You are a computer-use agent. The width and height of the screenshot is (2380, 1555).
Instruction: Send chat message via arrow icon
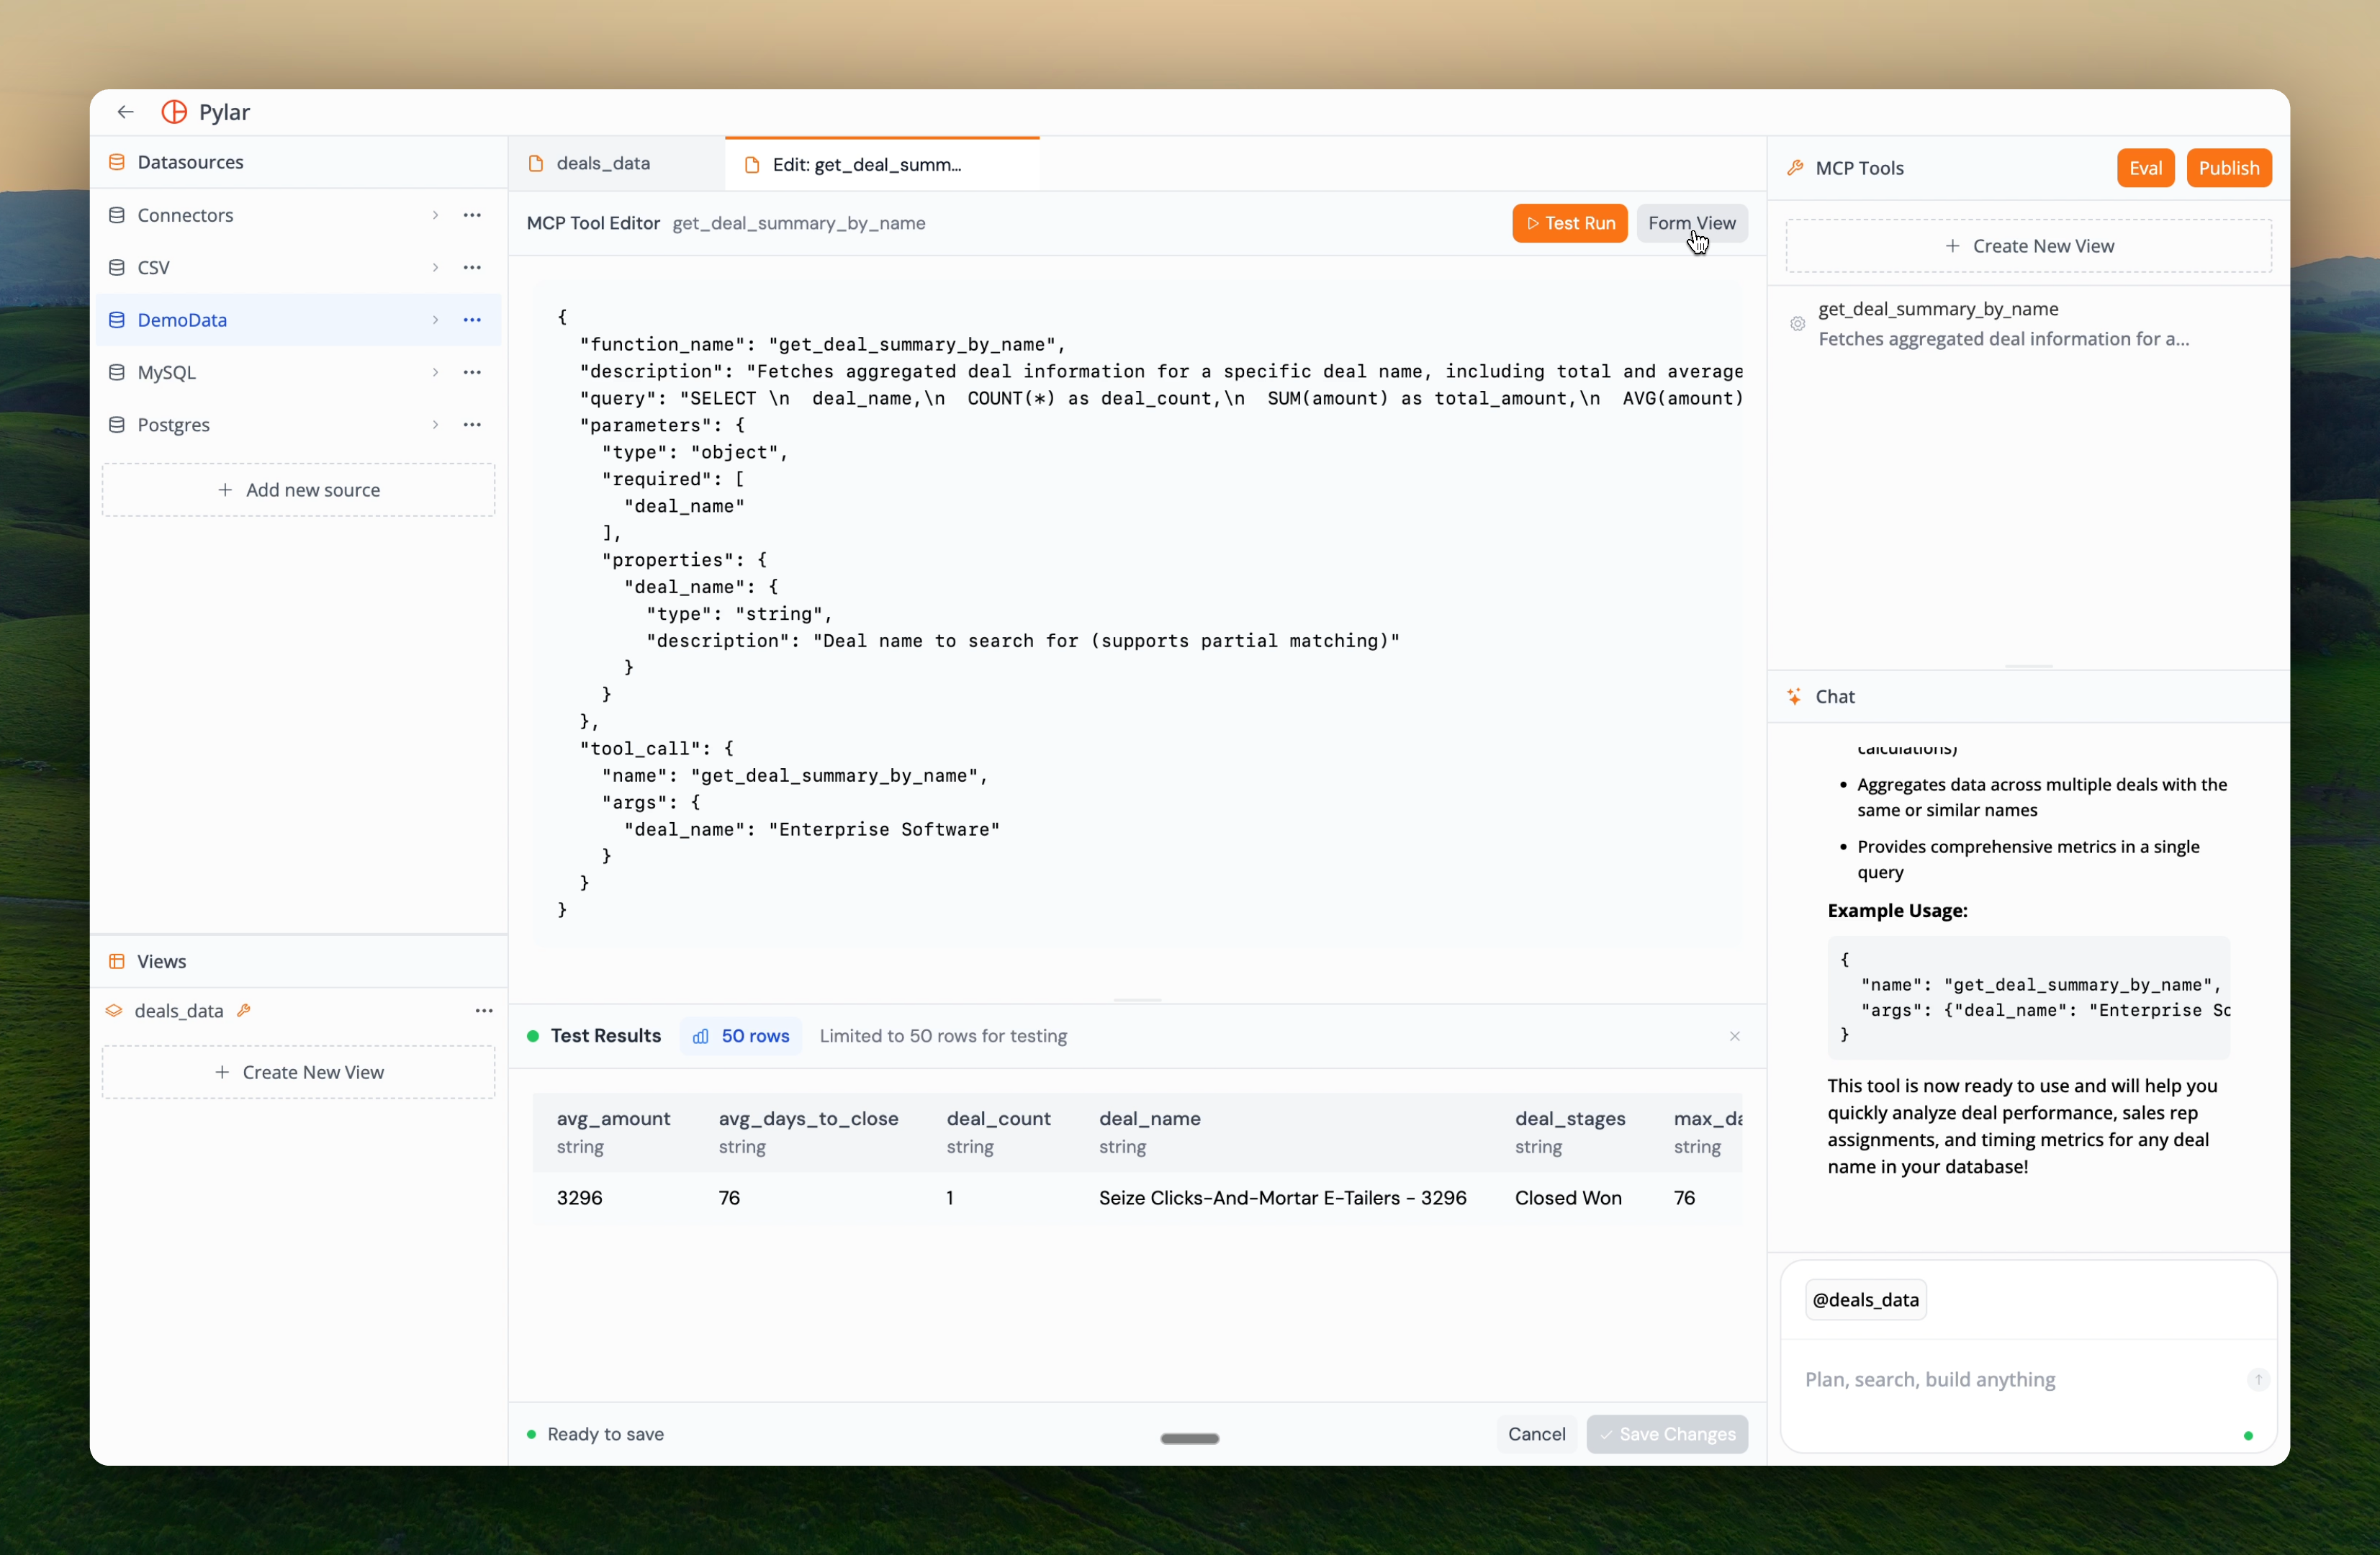coord(2257,1380)
